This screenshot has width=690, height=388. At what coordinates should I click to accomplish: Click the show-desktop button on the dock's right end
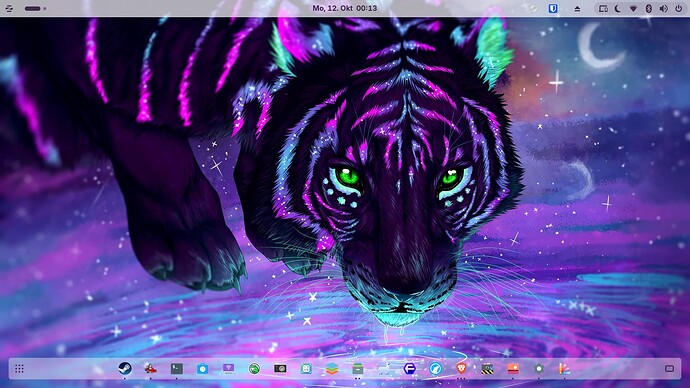669,369
